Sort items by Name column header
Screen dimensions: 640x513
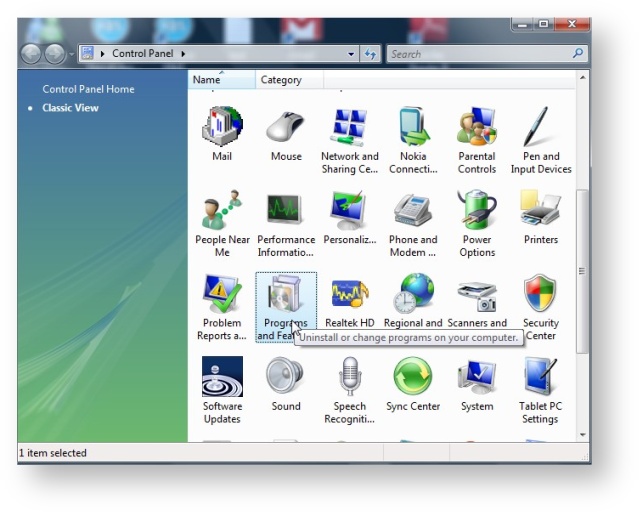point(207,80)
